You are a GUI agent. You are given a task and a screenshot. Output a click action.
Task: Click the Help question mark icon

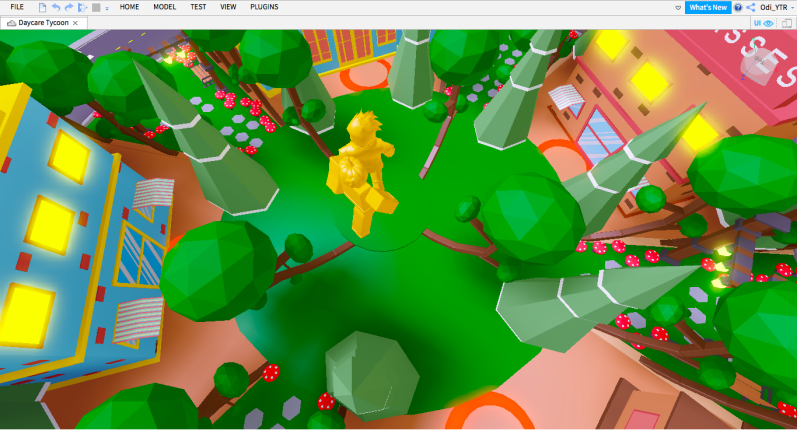pyautogui.click(x=738, y=7)
